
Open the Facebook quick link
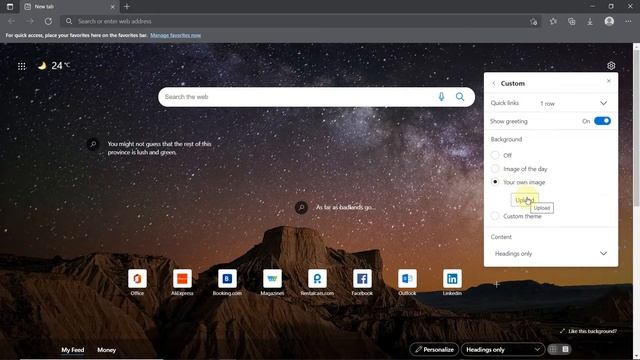[362, 282]
